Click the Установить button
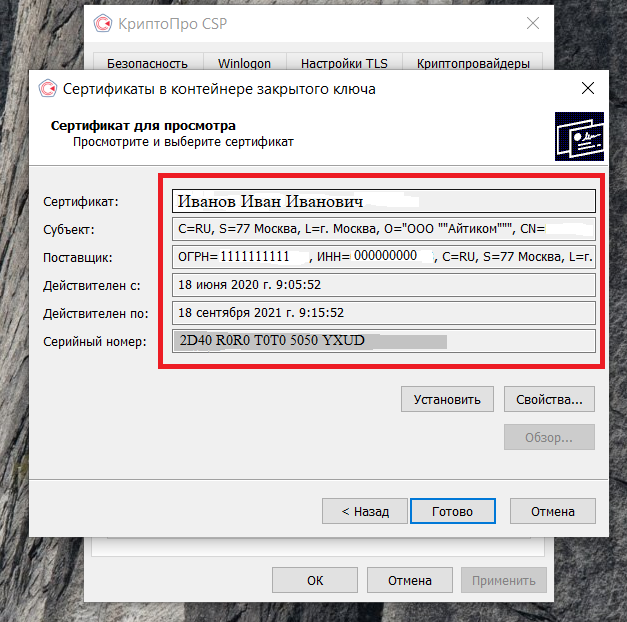This screenshot has width=627, height=622. click(x=447, y=399)
